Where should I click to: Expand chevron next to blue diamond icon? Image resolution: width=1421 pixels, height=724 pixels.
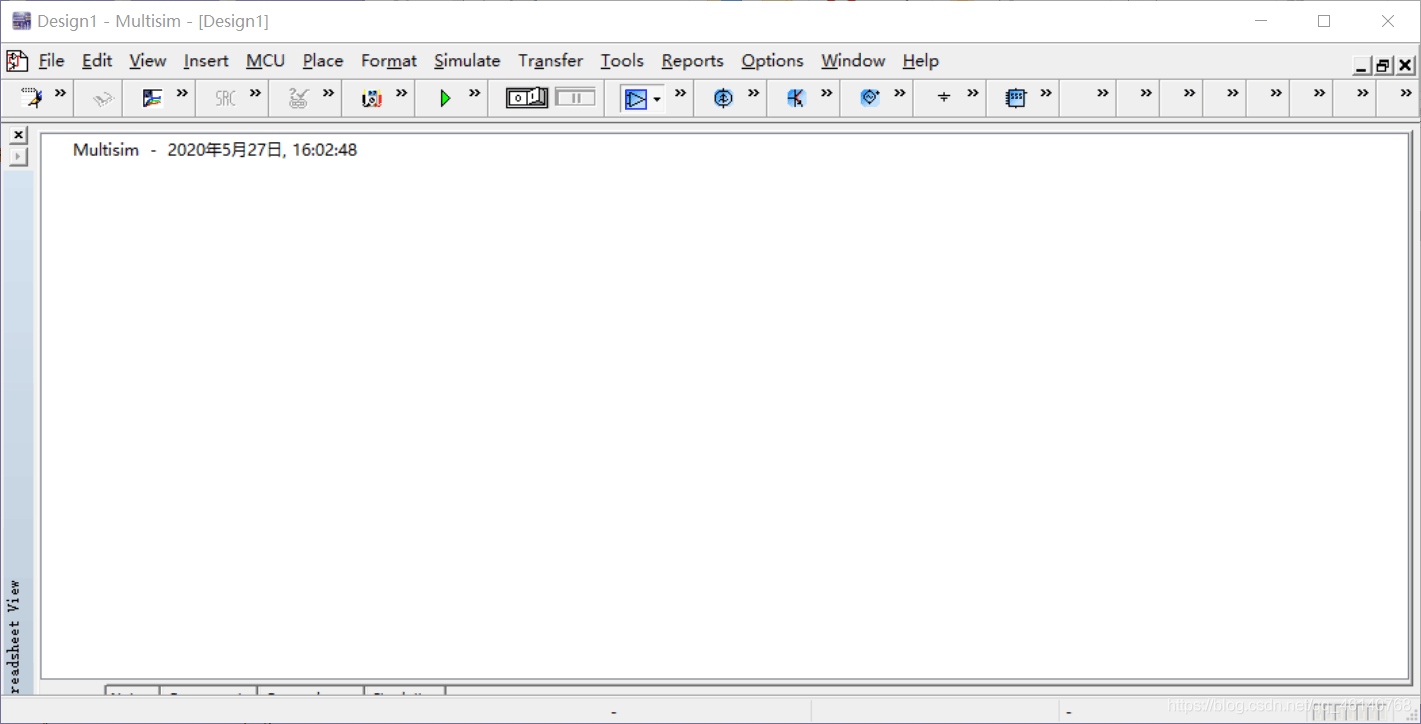pyautogui.click(x=899, y=93)
